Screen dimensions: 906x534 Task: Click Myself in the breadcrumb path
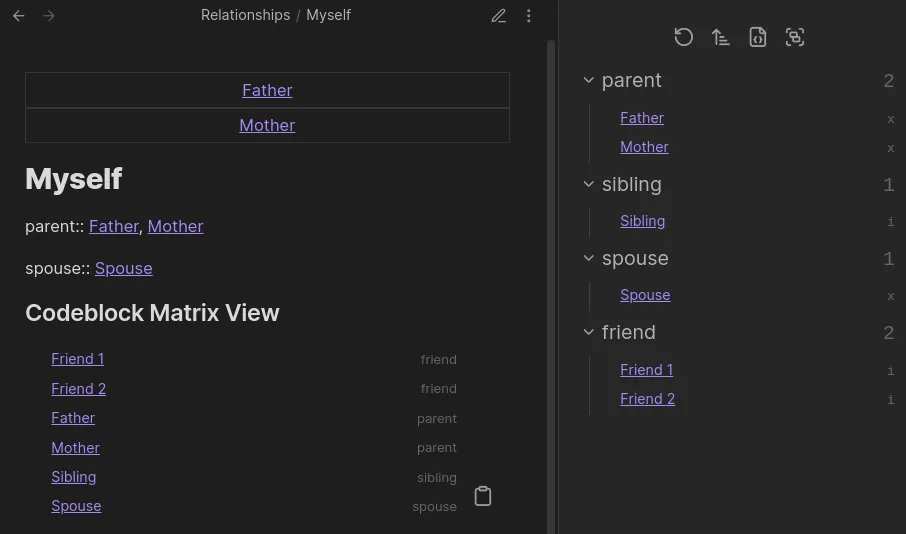click(328, 15)
